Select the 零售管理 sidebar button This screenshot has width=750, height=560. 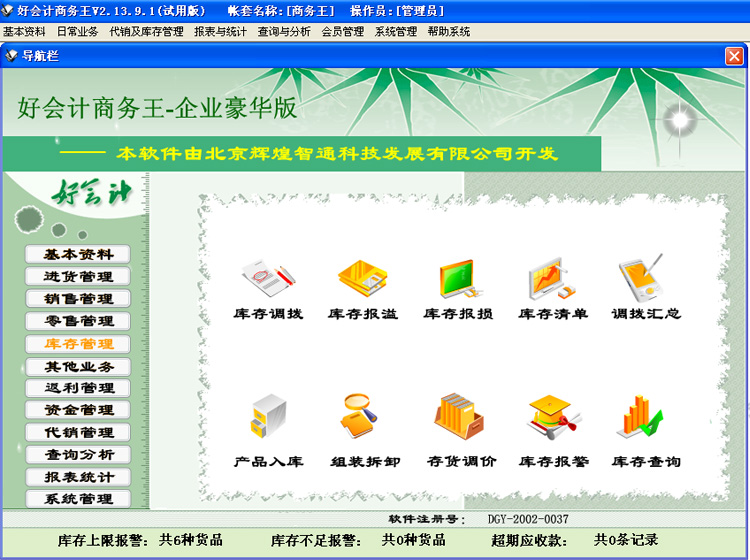(x=78, y=321)
